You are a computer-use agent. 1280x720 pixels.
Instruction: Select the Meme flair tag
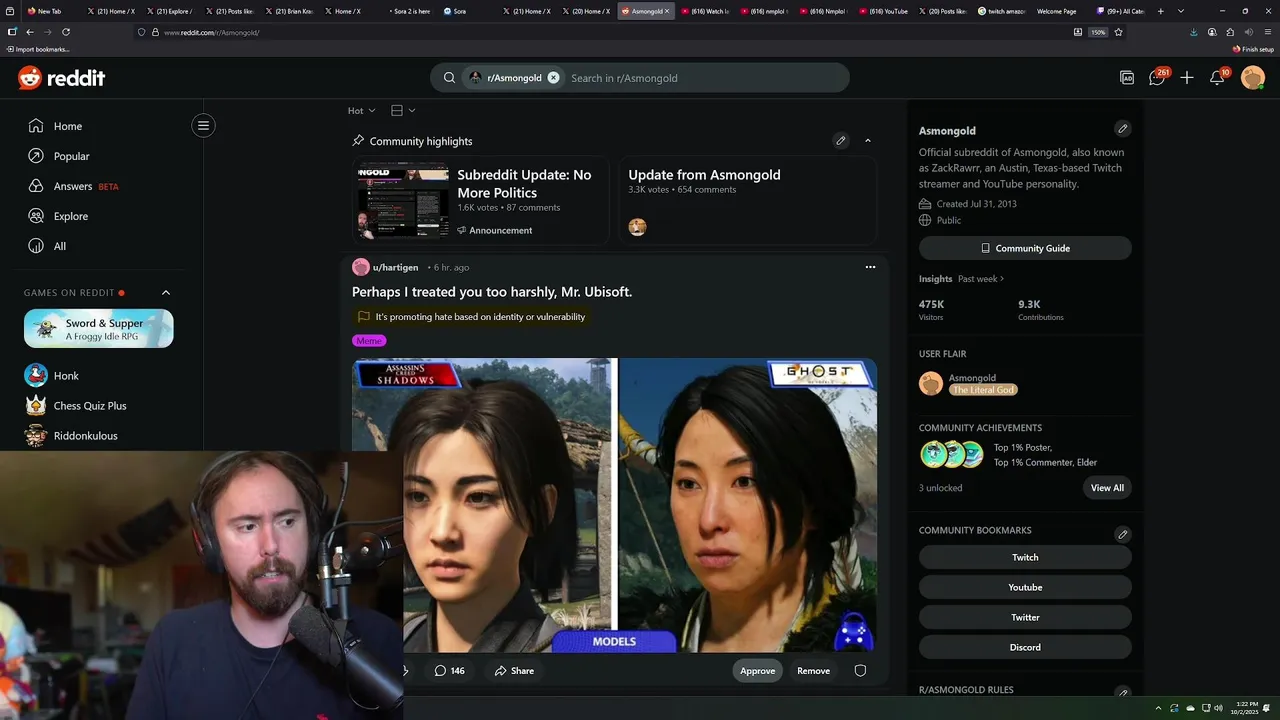(x=369, y=341)
